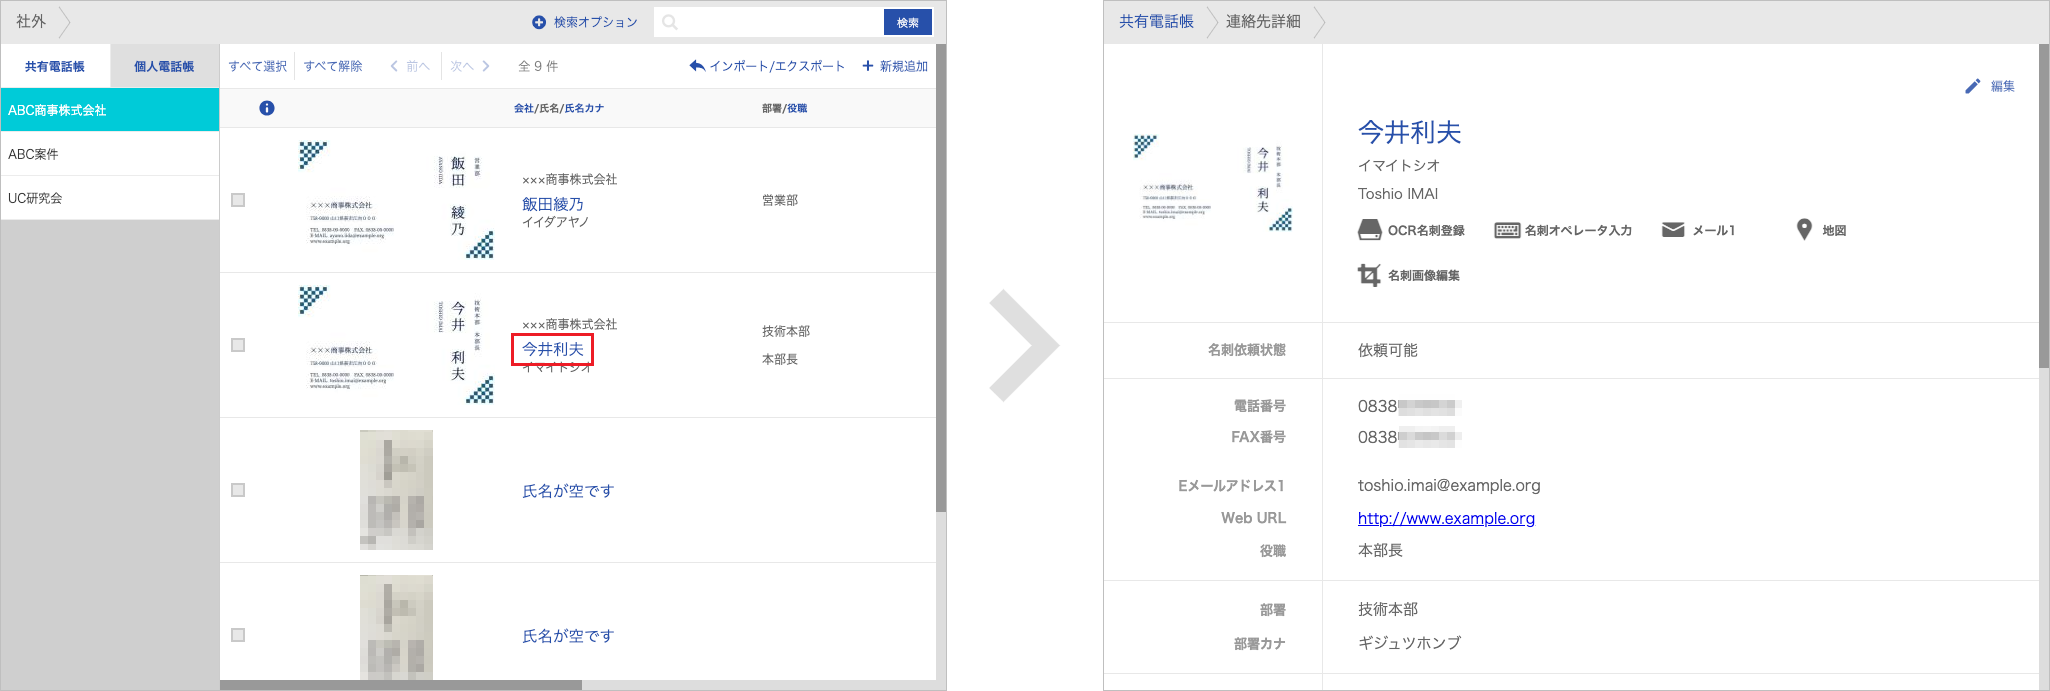The width and height of the screenshot is (2050, 691).
Task: Click the business card image in detail window
Action: tap(1213, 183)
